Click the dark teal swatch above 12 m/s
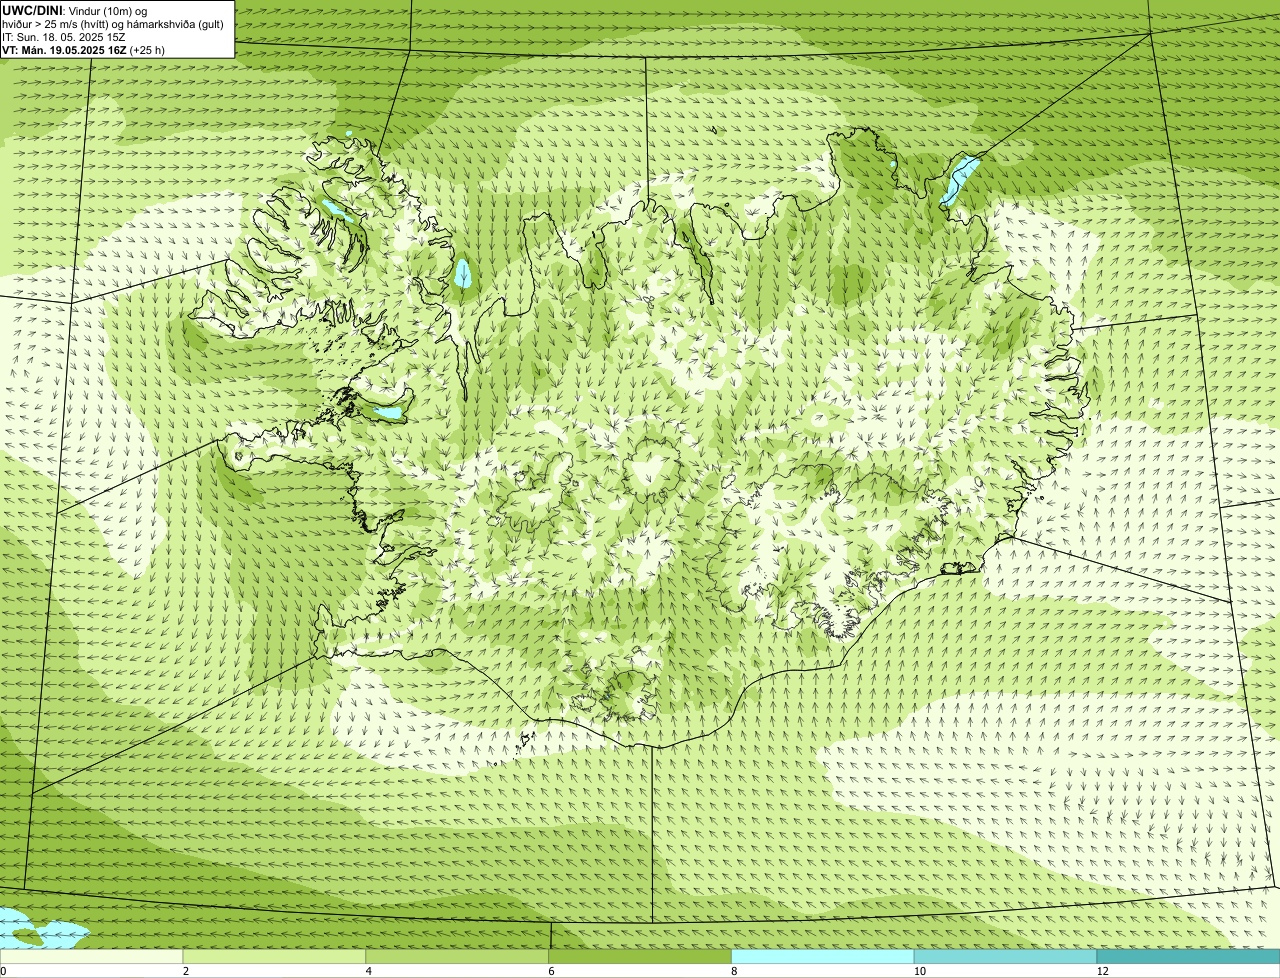Screen dimensions: 1280x978 click(1188, 957)
